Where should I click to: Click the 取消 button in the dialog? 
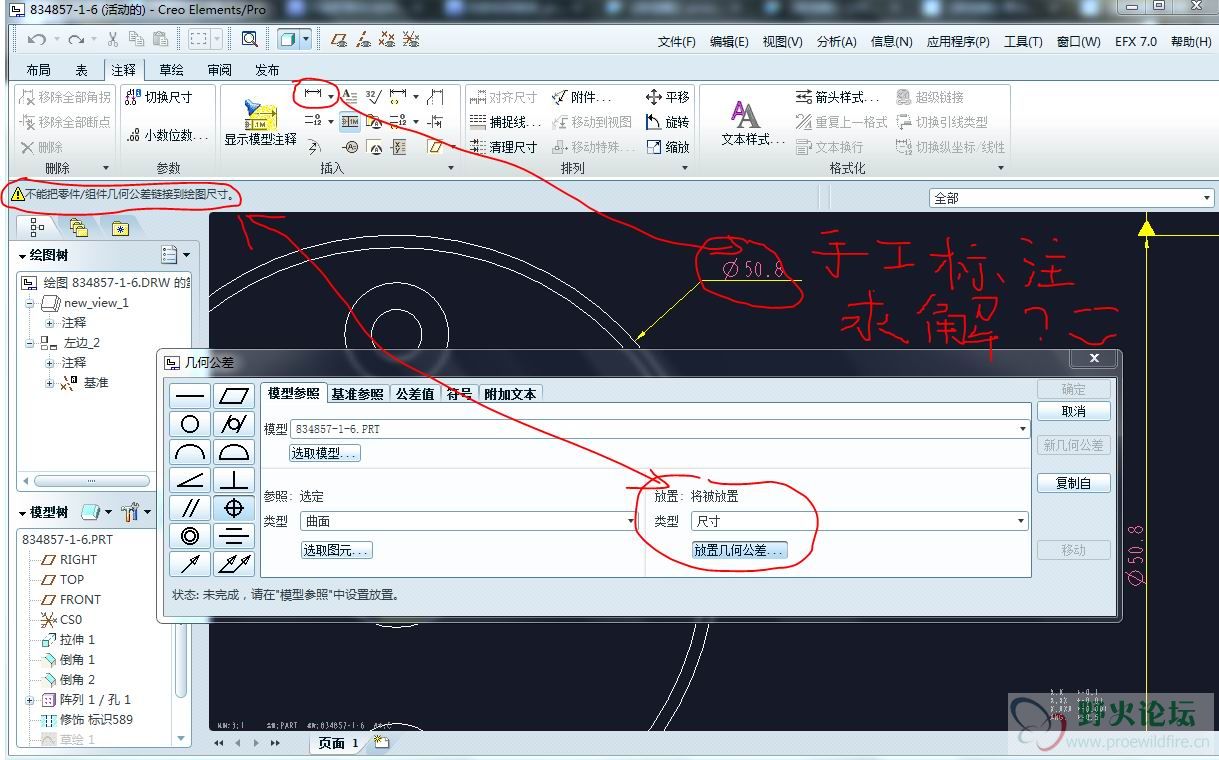1073,411
